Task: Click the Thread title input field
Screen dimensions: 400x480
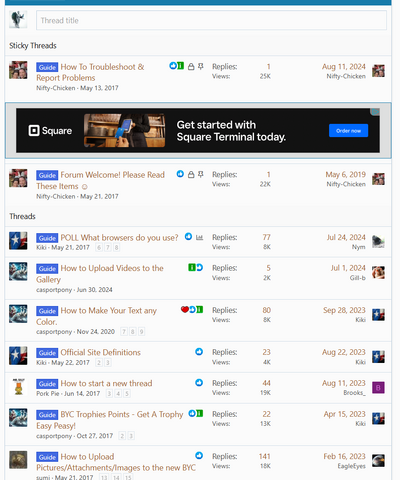Action: (x=211, y=20)
